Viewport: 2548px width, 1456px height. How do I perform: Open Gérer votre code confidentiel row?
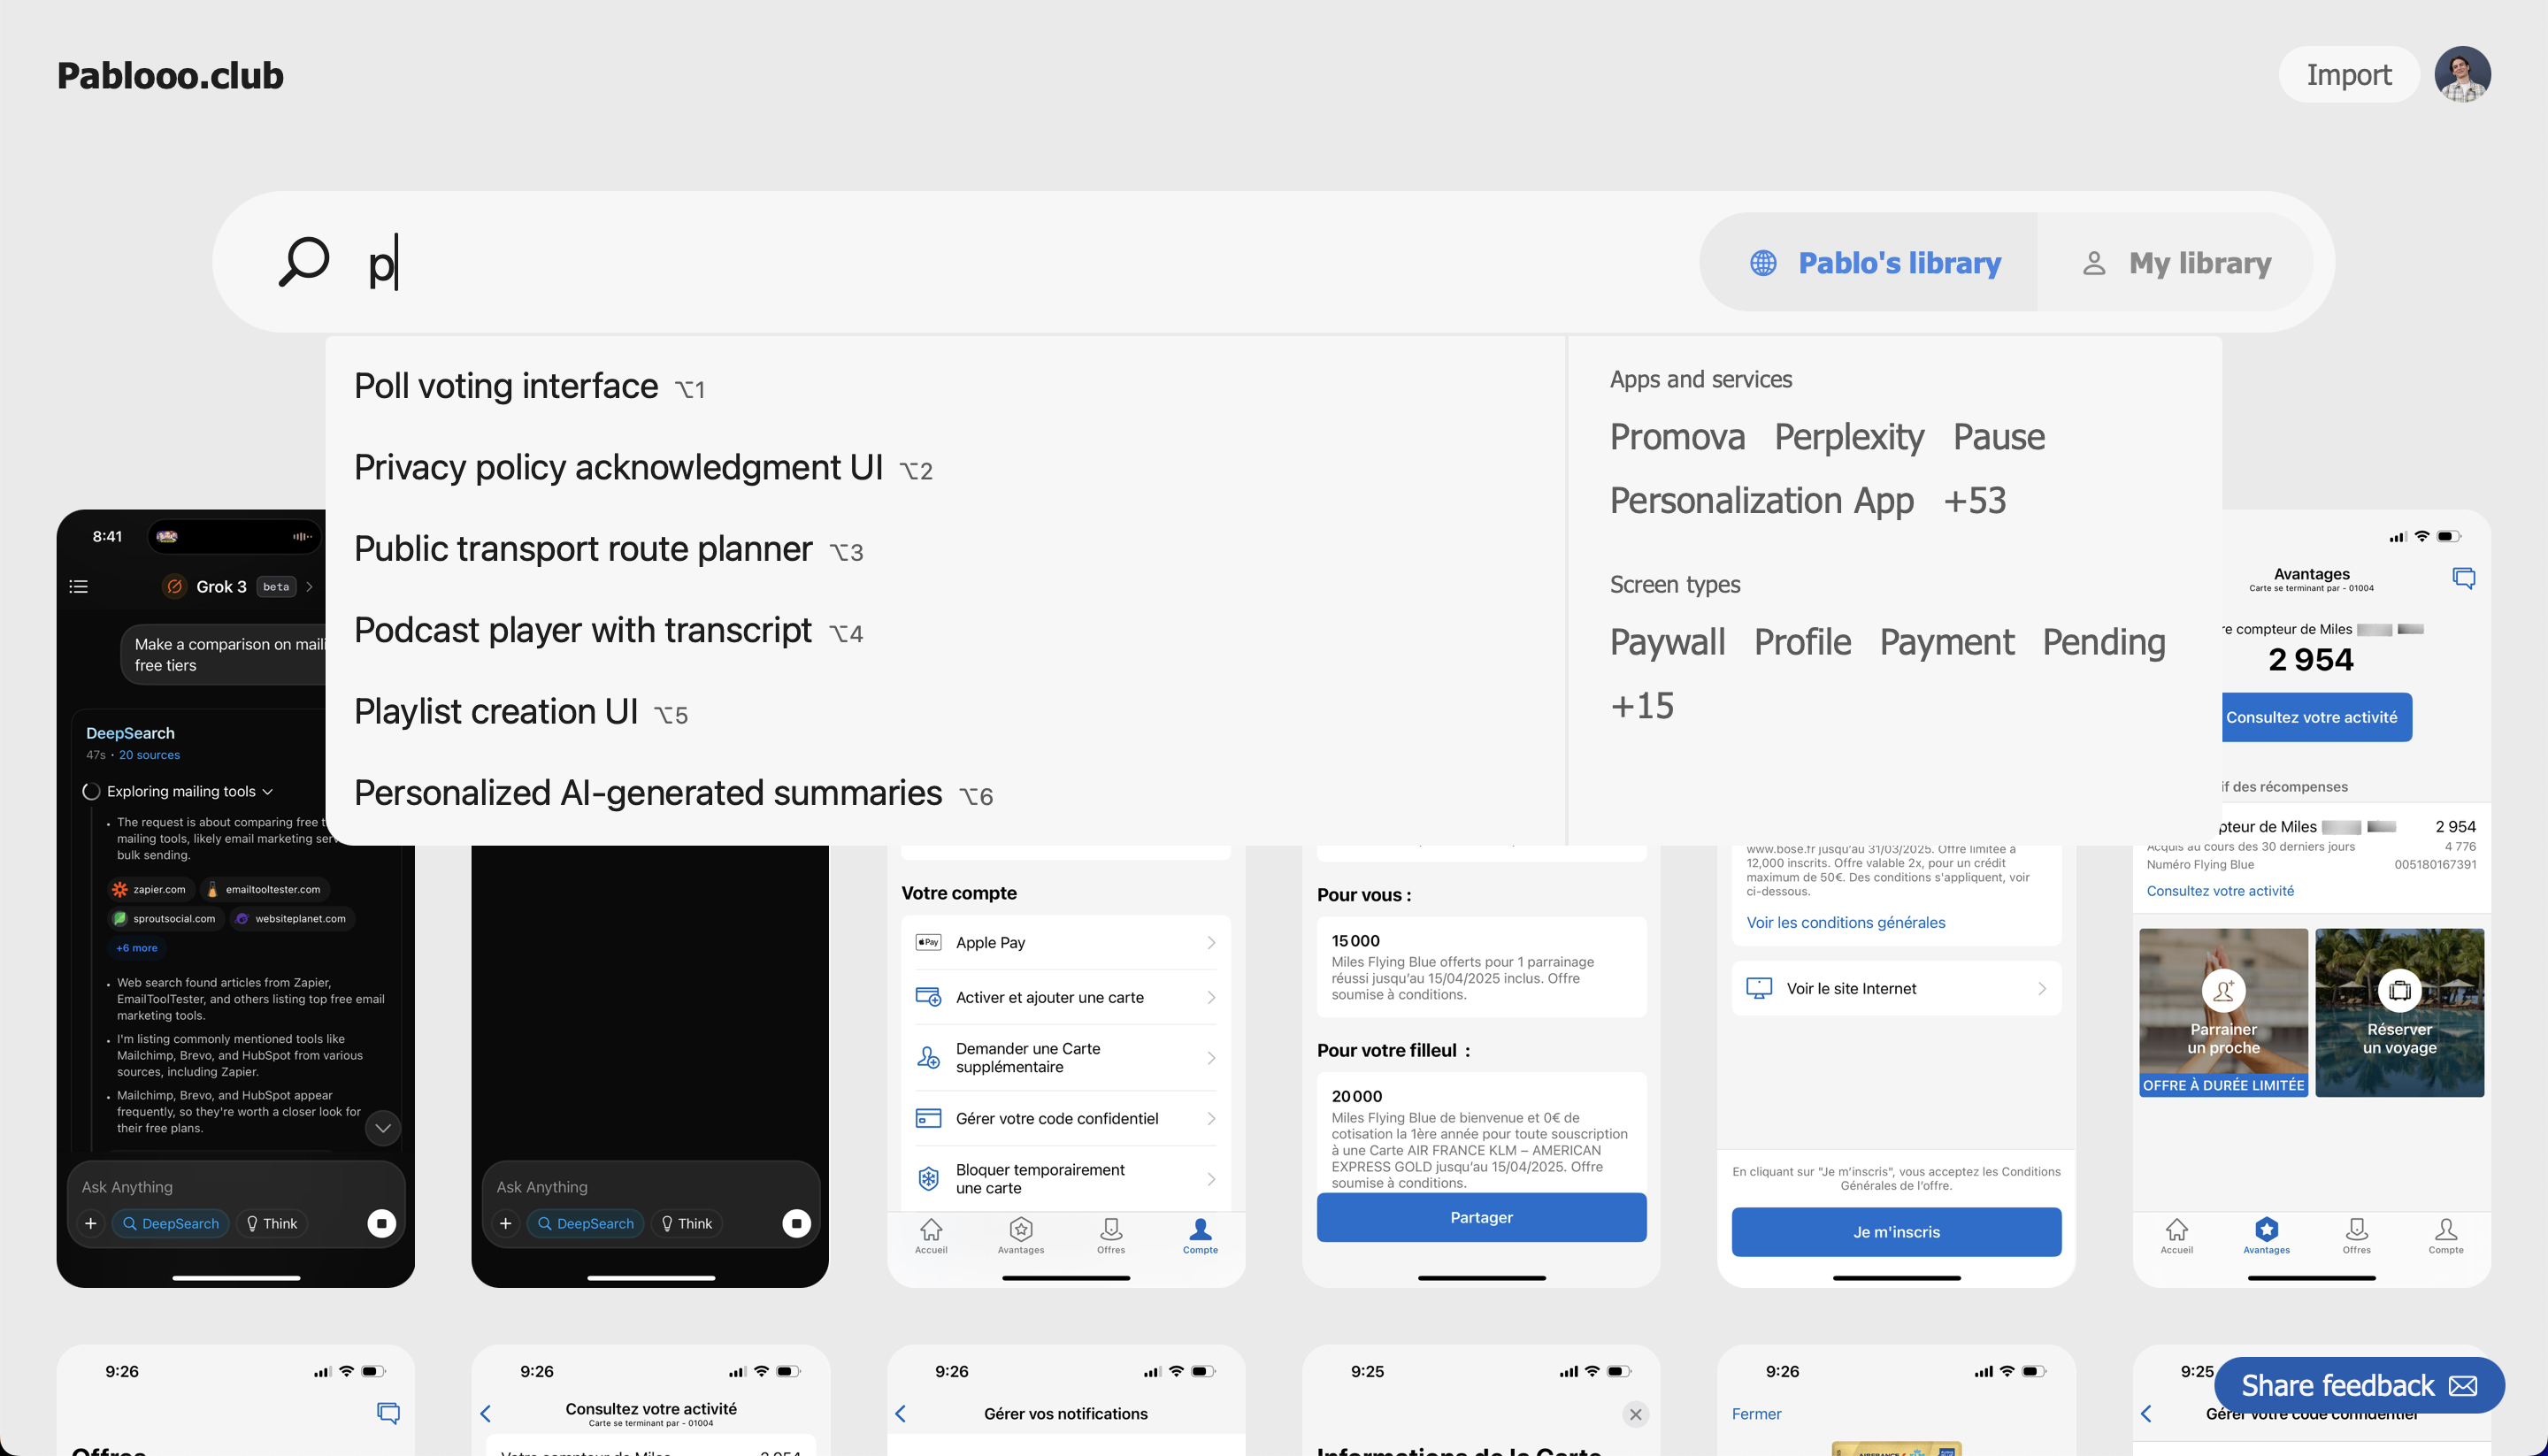coord(1066,1118)
